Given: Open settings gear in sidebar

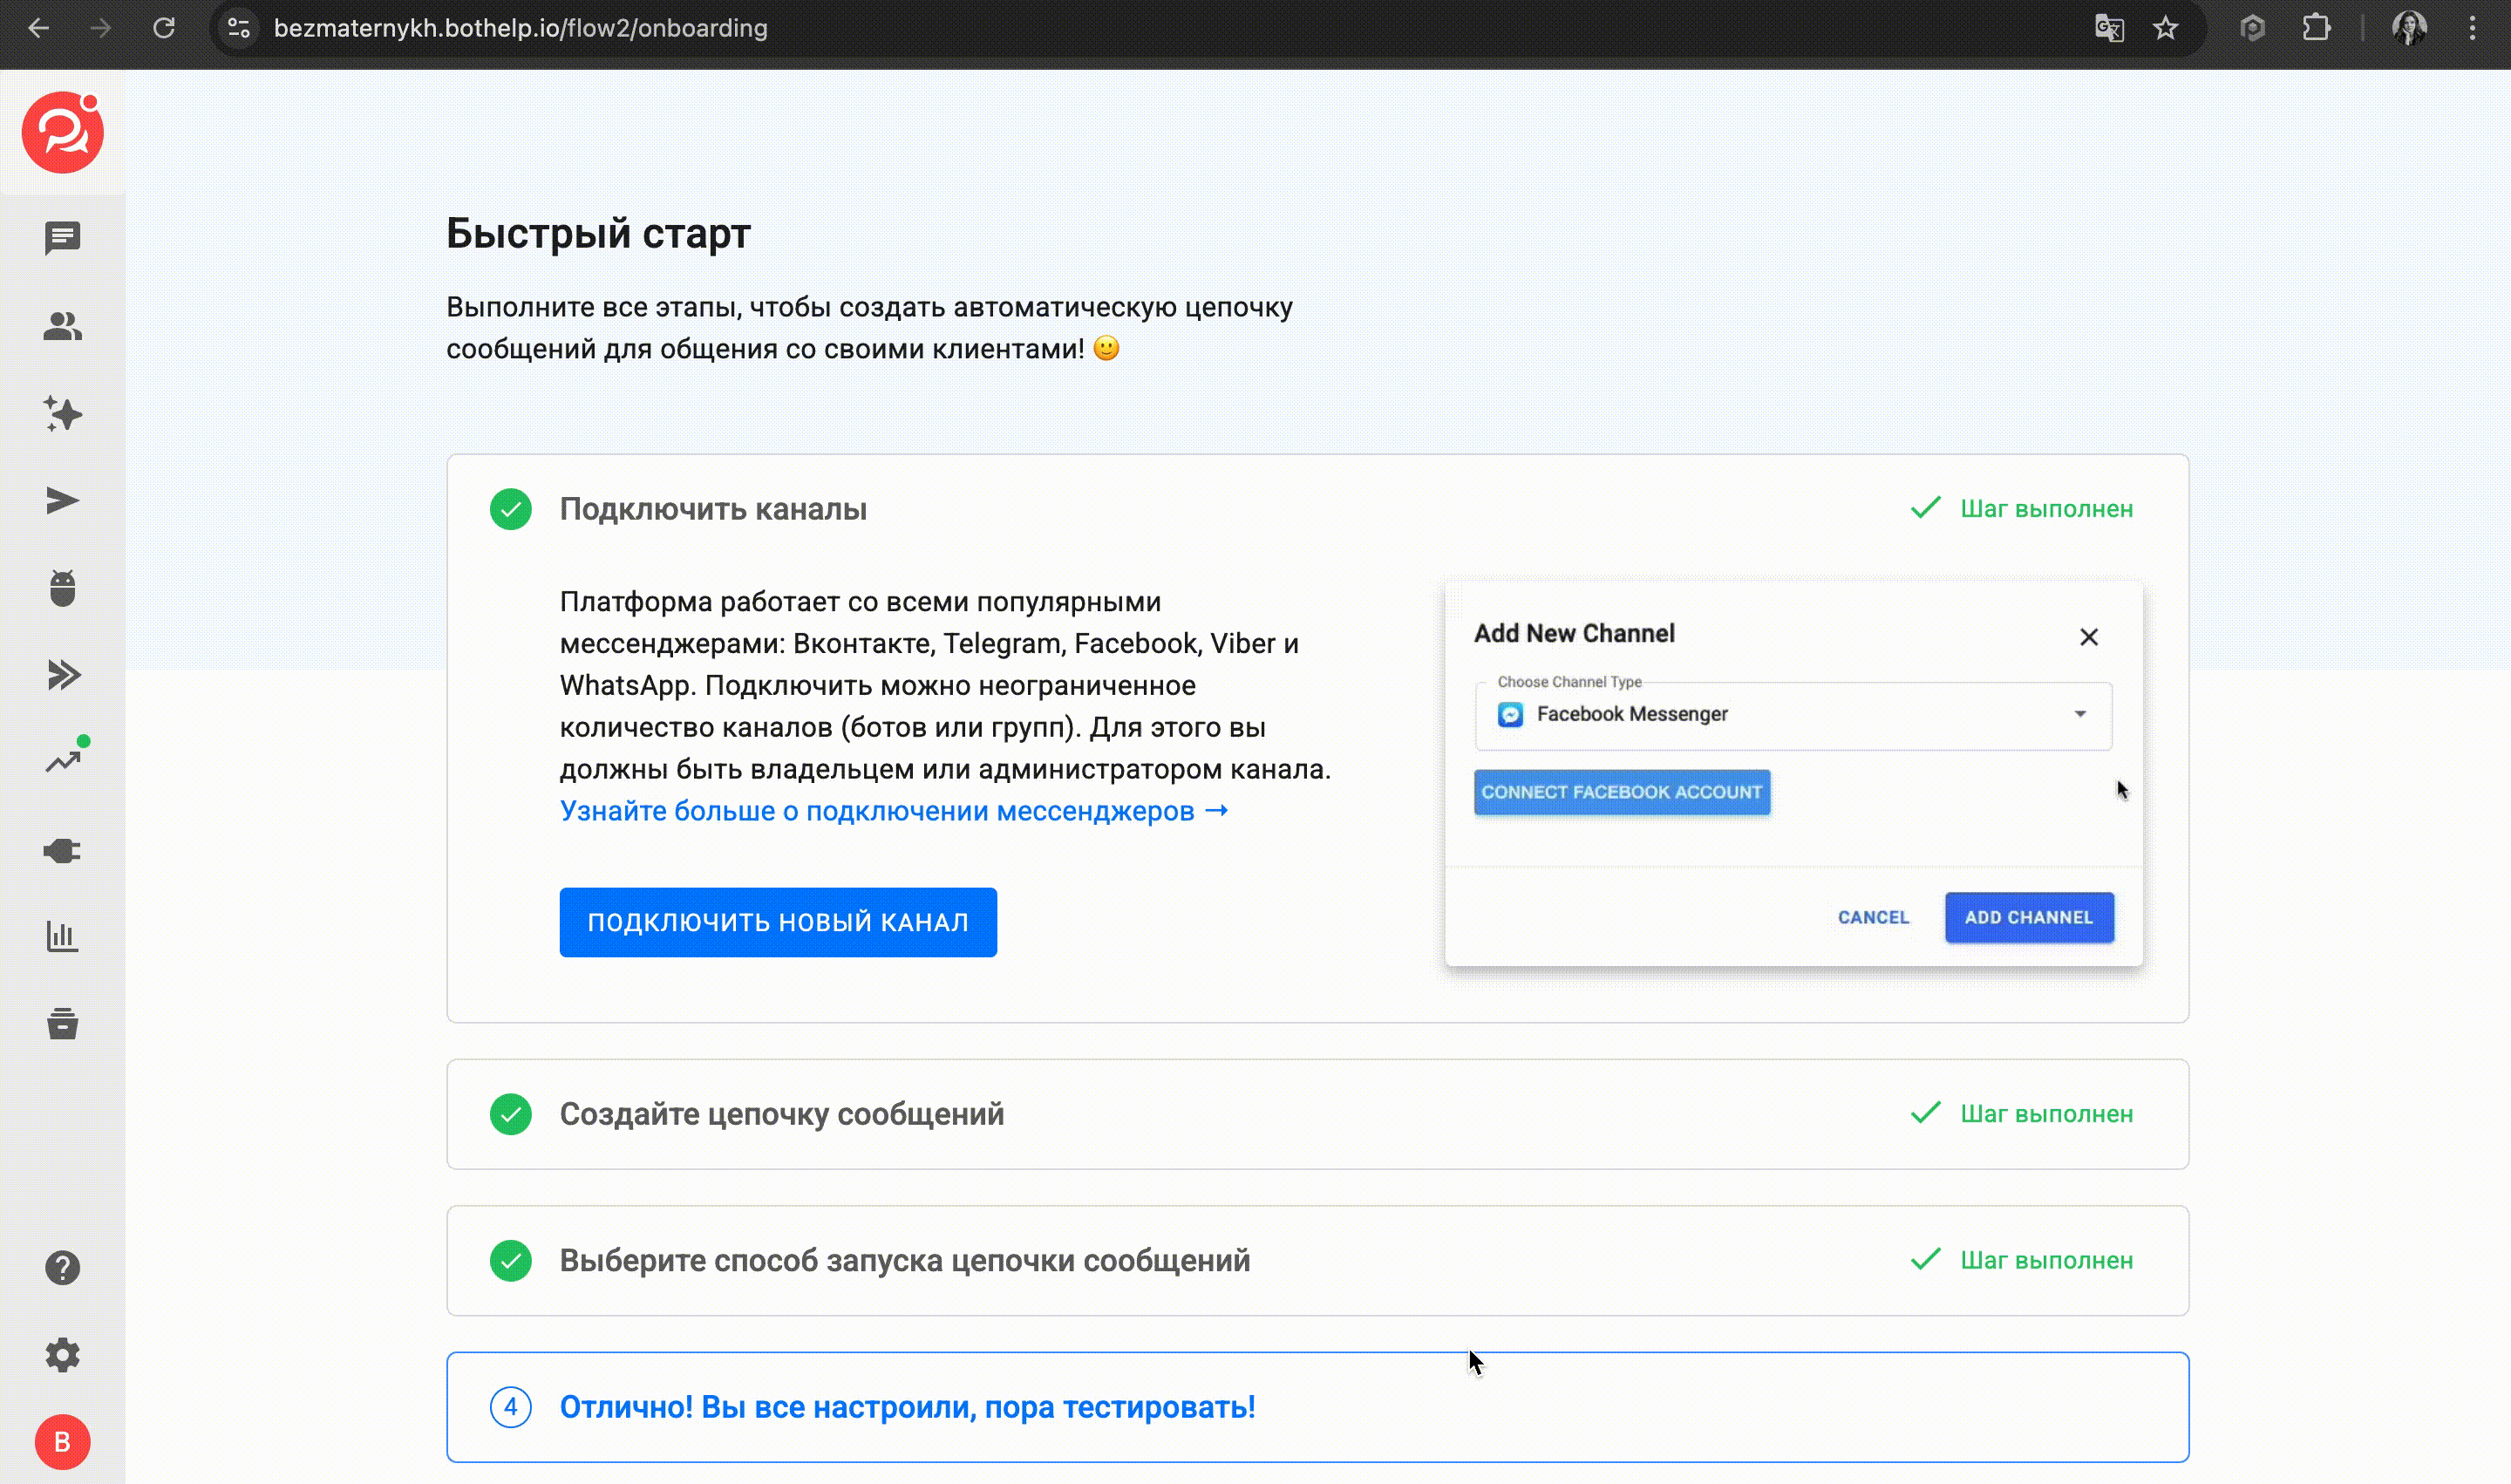Looking at the screenshot, I should coord(62,1355).
